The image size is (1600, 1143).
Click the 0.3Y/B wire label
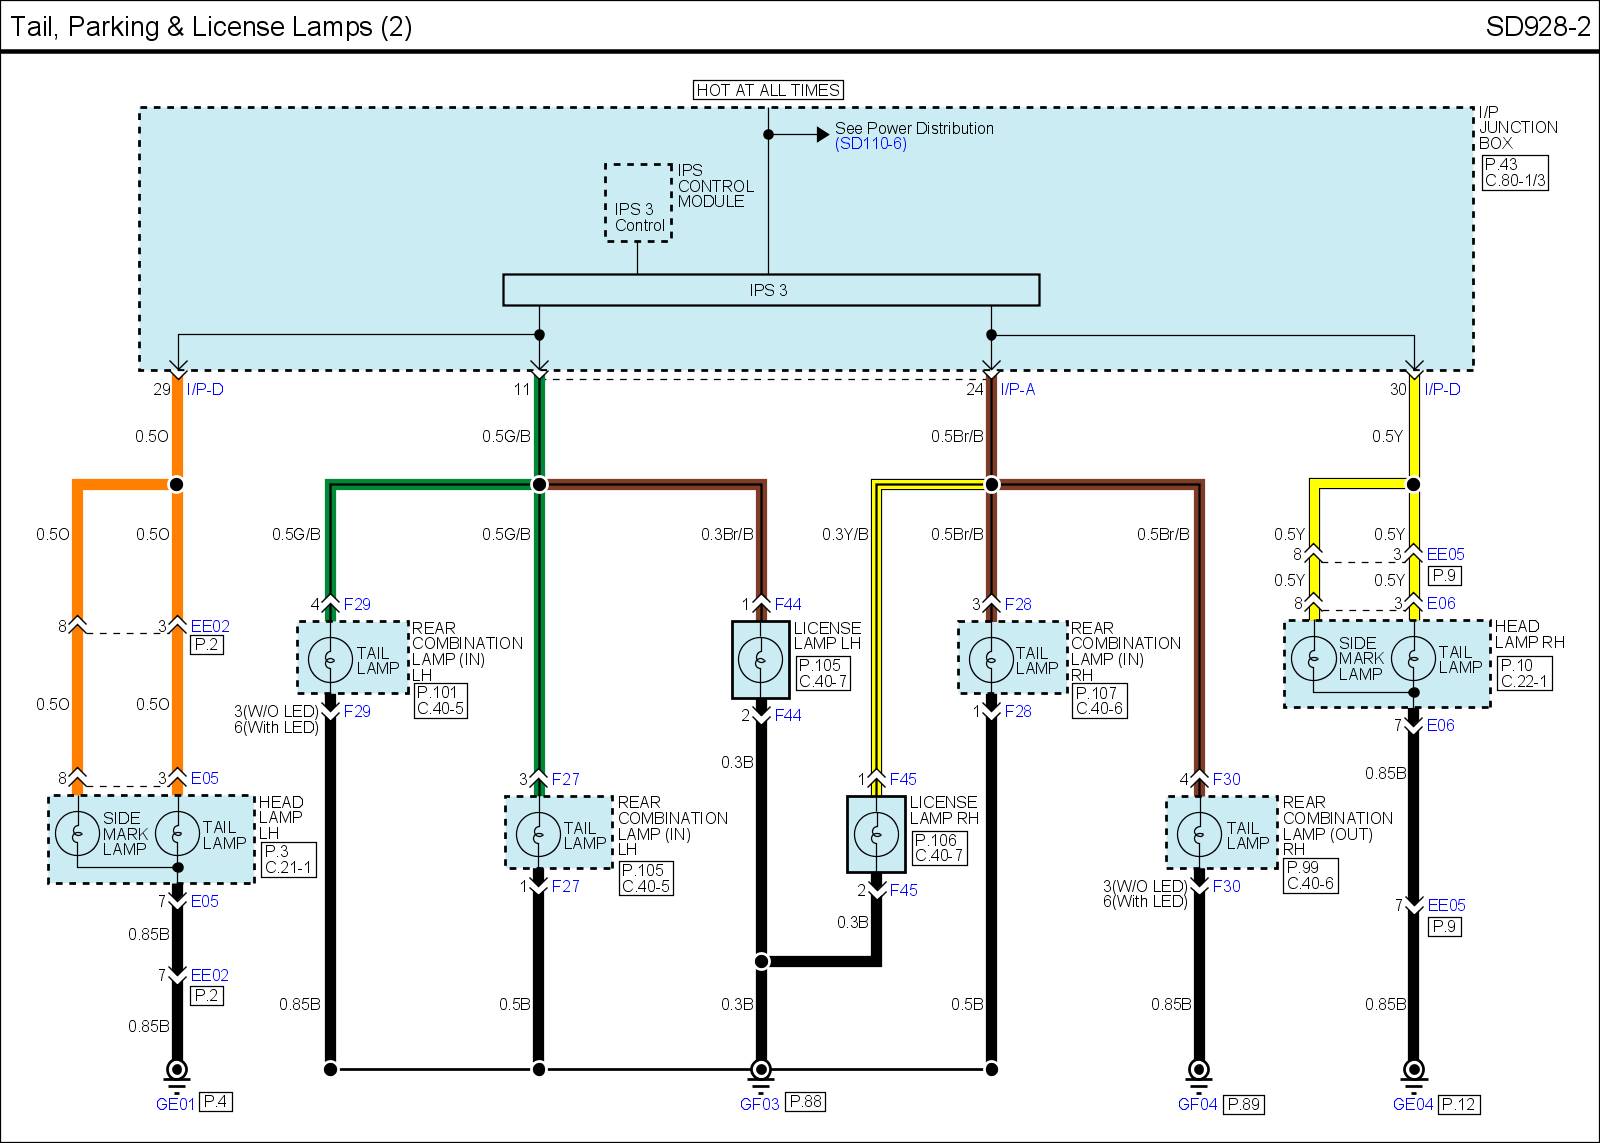pyautogui.click(x=845, y=534)
